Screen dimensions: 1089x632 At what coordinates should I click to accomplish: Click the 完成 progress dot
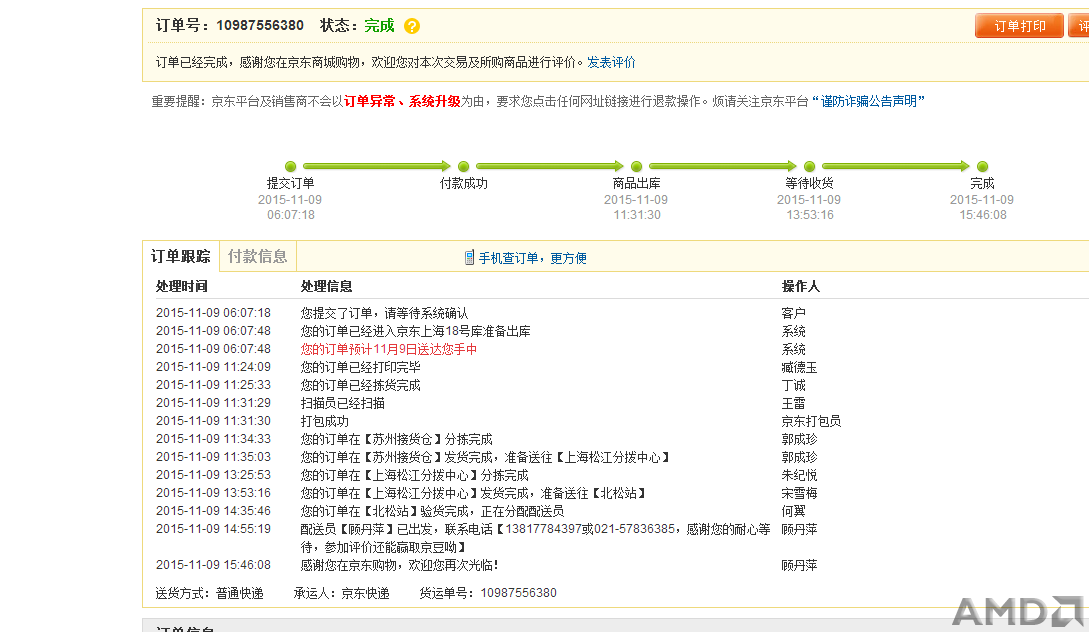click(x=982, y=166)
